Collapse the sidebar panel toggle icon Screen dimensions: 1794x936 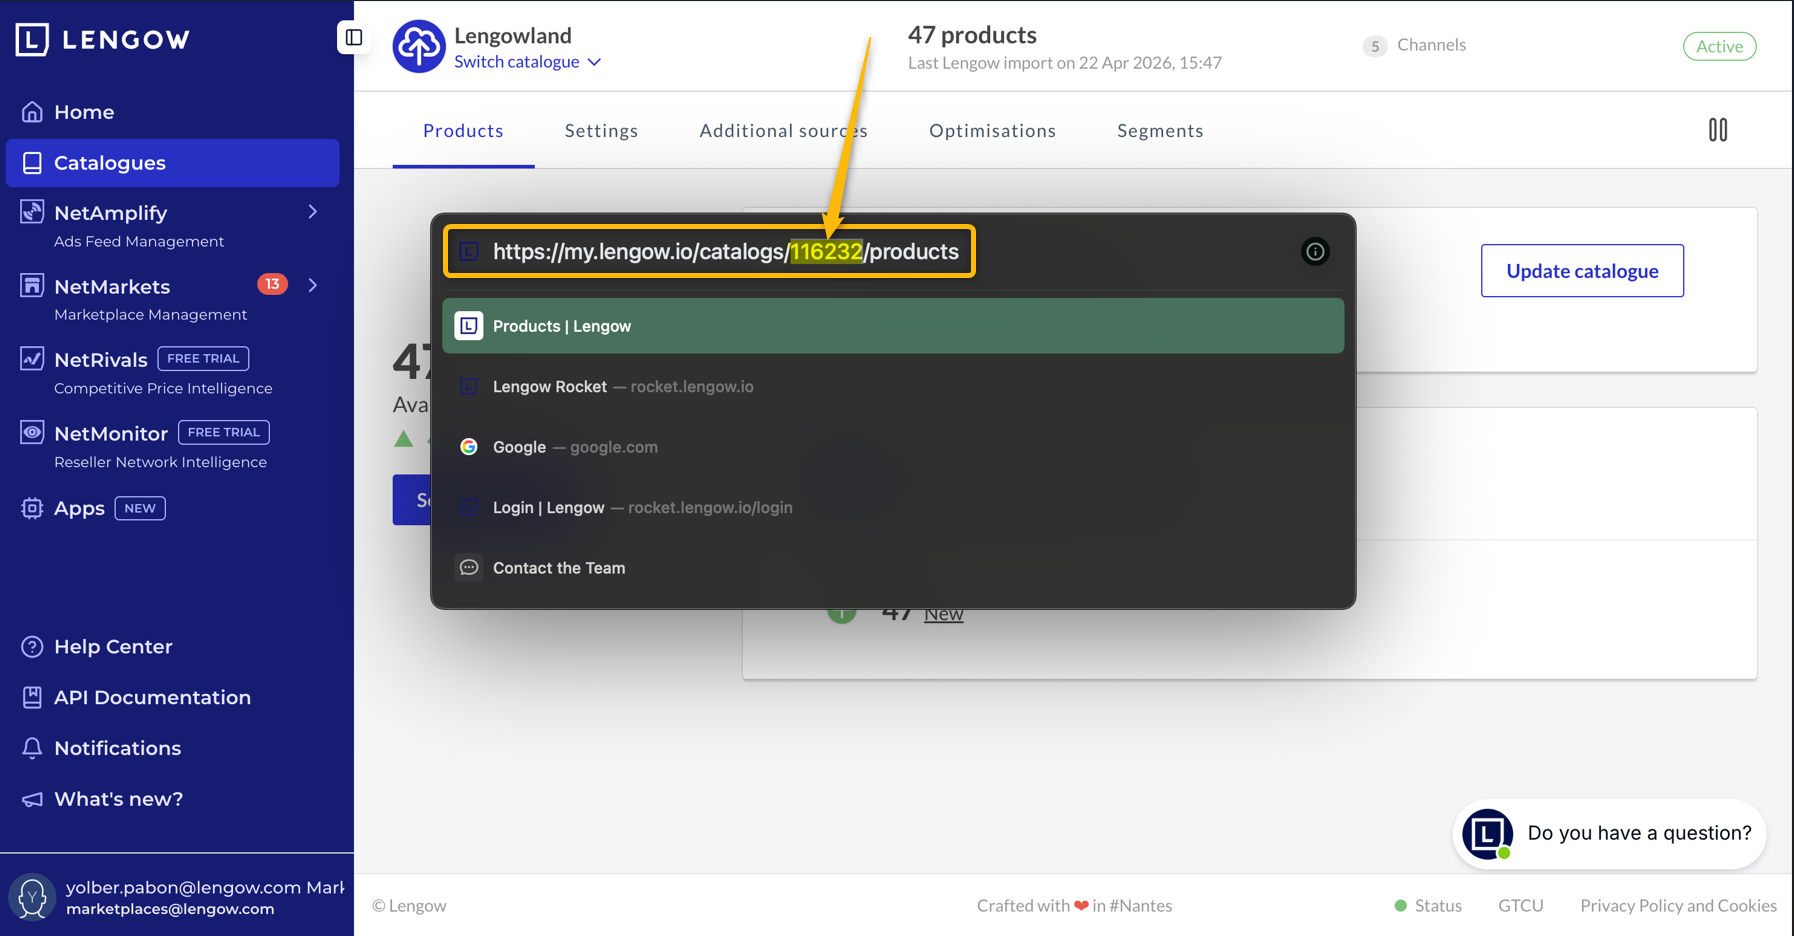[x=354, y=38]
